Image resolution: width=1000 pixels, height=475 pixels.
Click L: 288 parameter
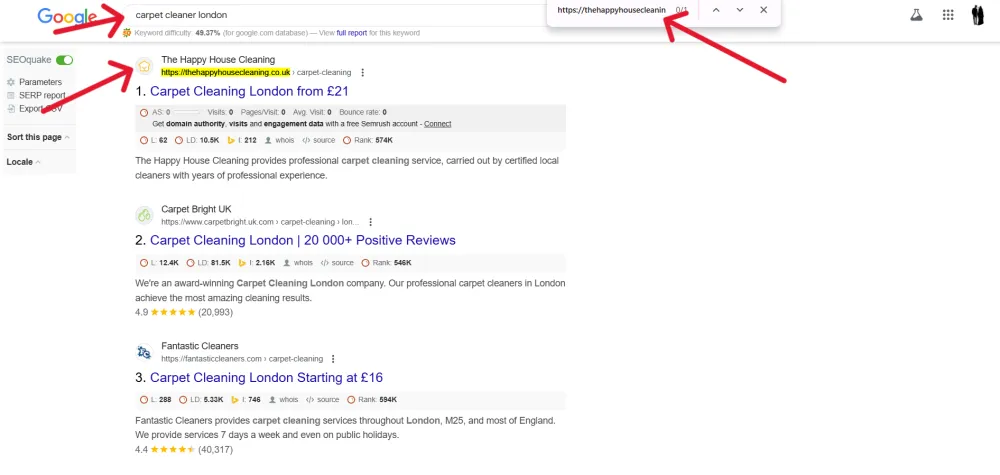(156, 400)
